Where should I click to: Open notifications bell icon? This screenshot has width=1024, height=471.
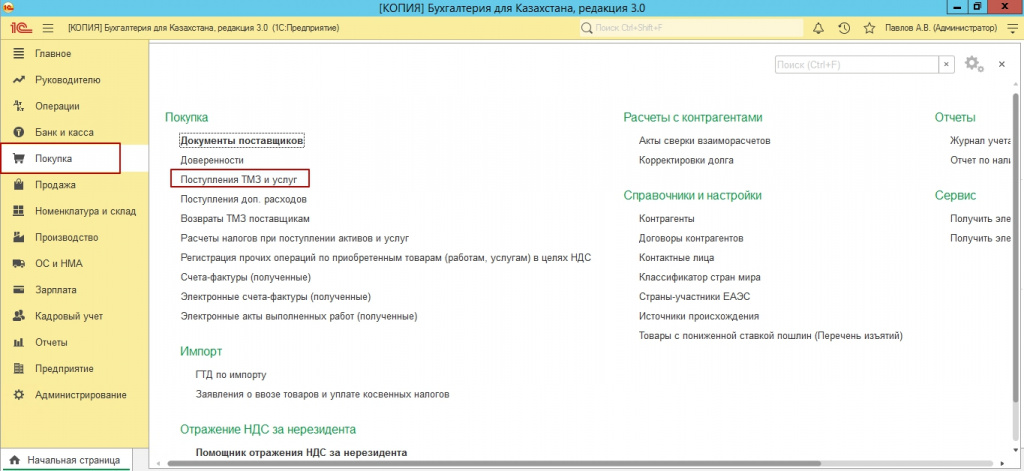point(818,28)
